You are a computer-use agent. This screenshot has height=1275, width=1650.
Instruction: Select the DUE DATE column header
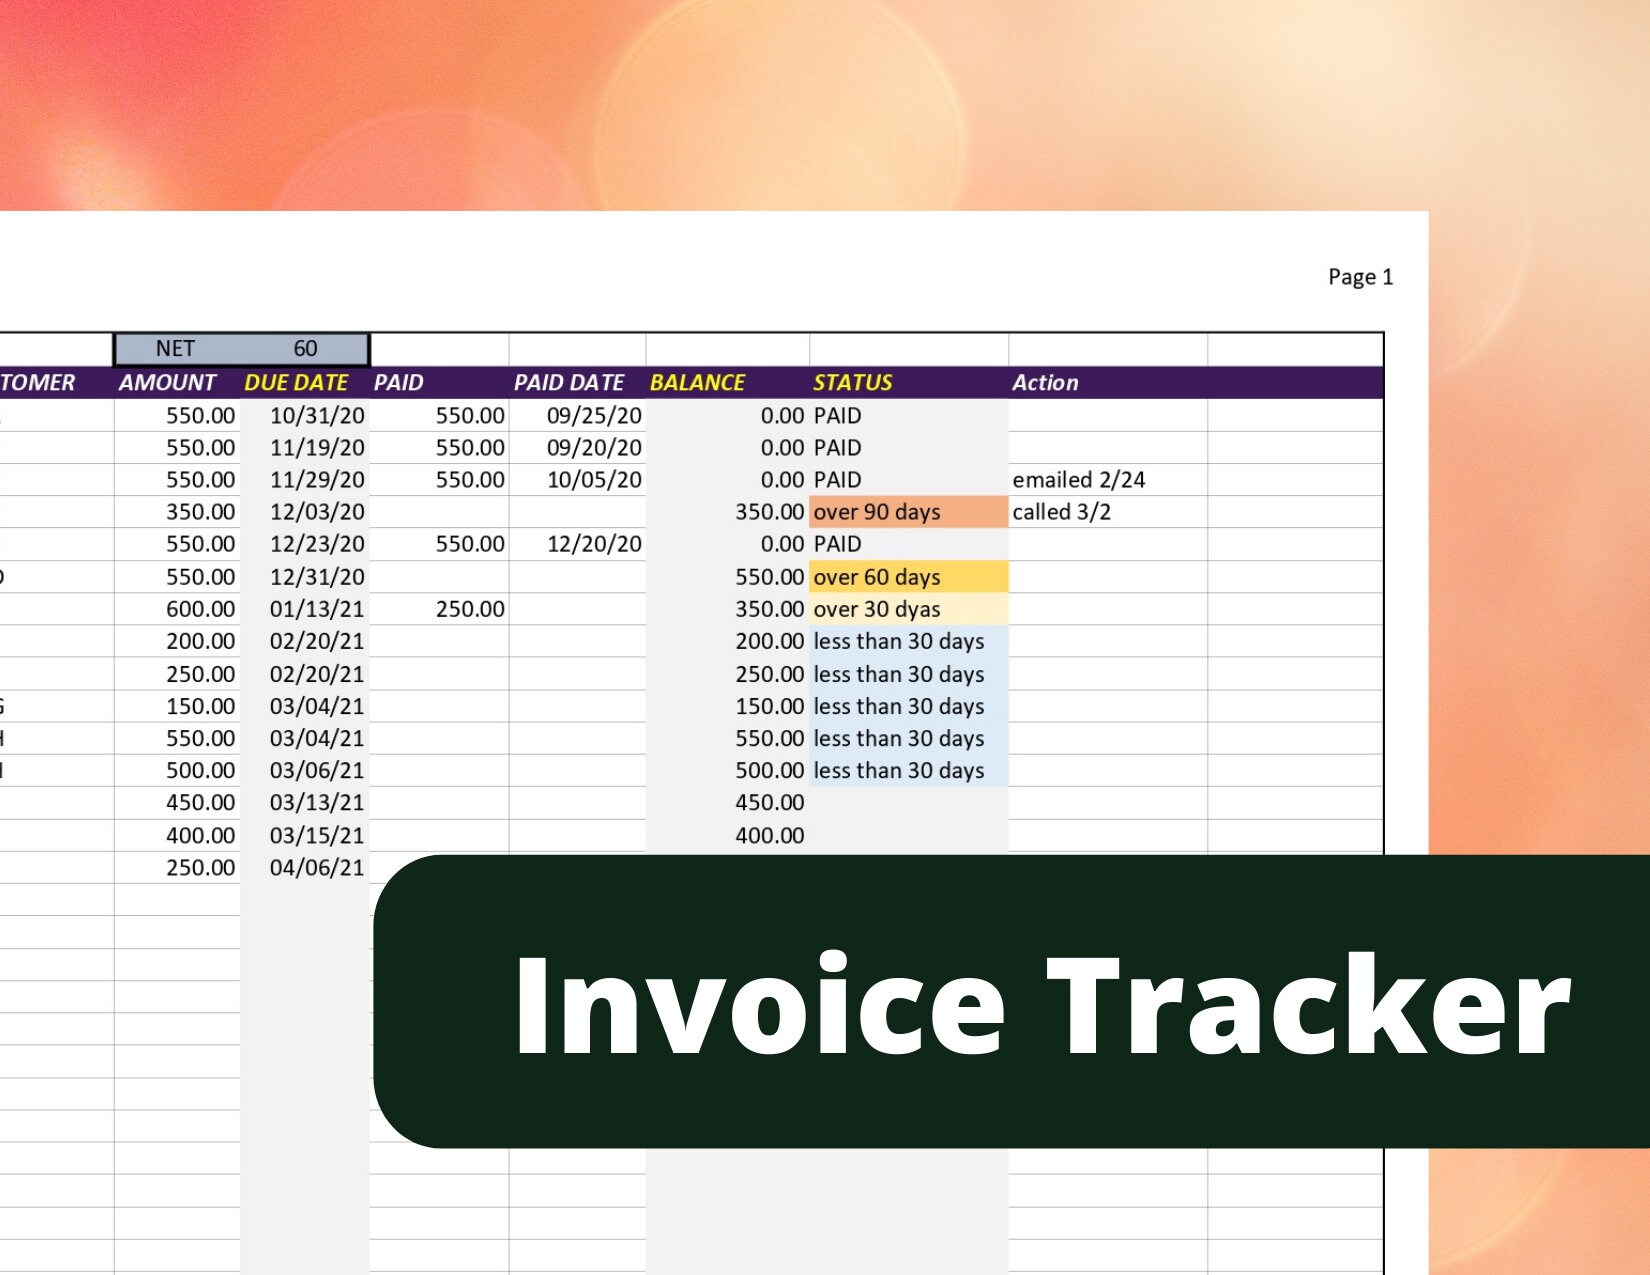pos(295,382)
